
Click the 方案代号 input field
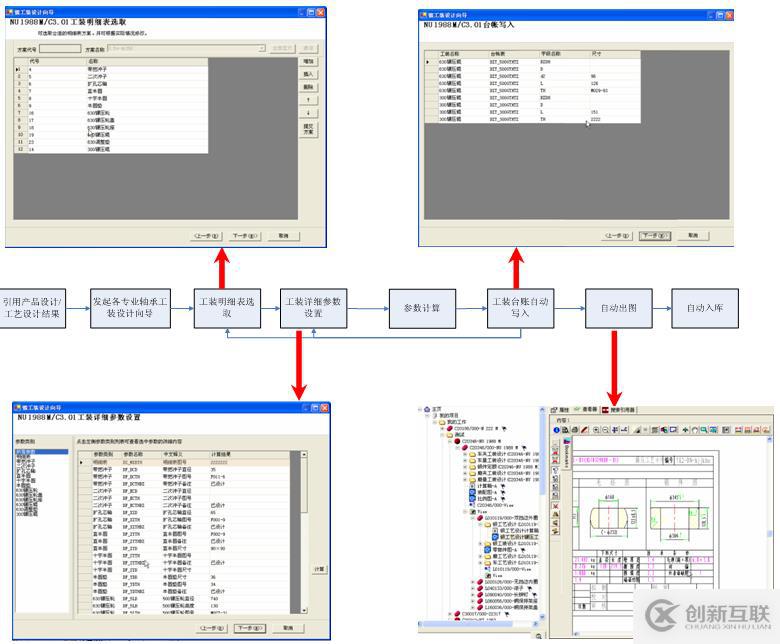click(60, 48)
